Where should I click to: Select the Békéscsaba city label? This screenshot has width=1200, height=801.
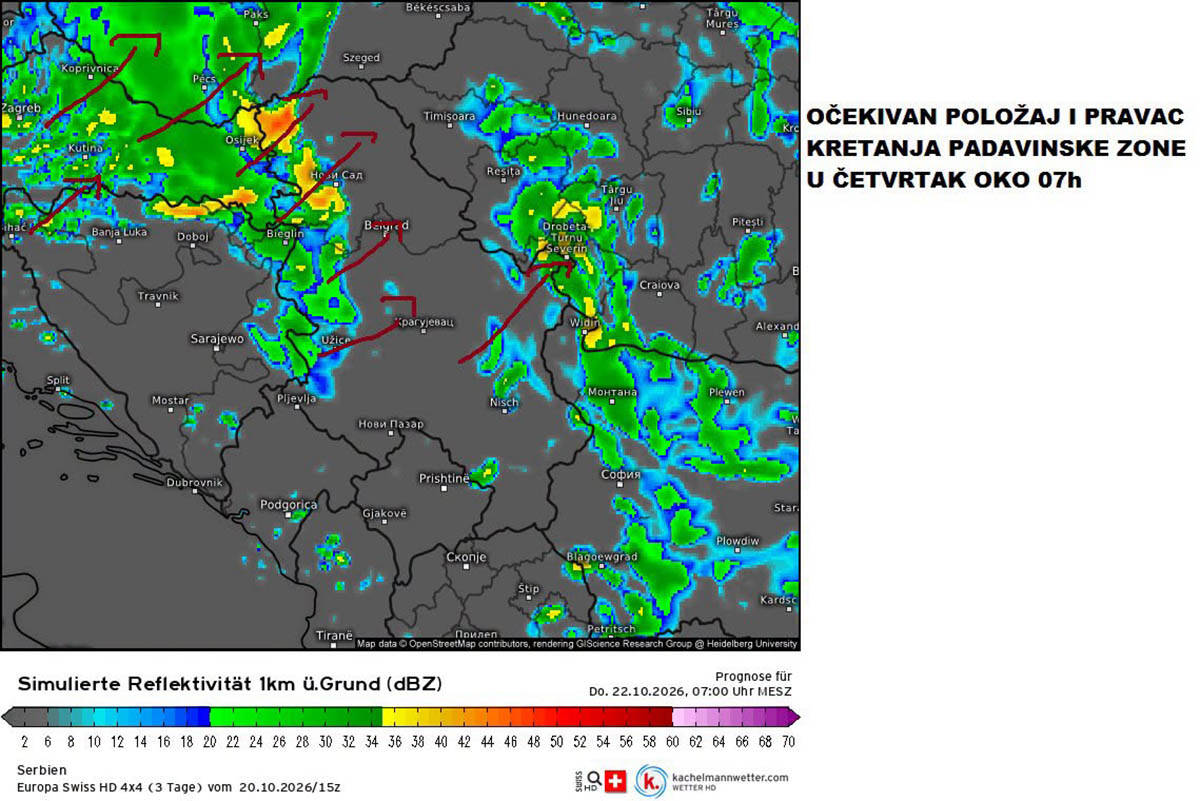coord(438,7)
